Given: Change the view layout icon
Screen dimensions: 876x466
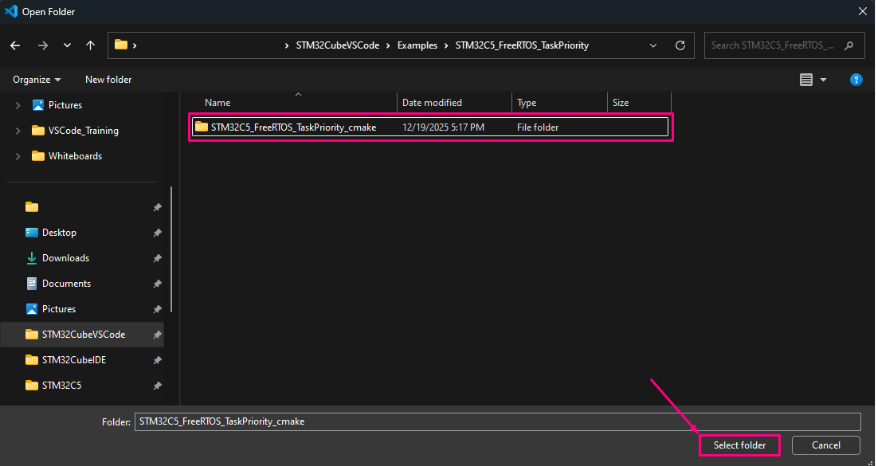Looking at the screenshot, I should [x=806, y=80].
